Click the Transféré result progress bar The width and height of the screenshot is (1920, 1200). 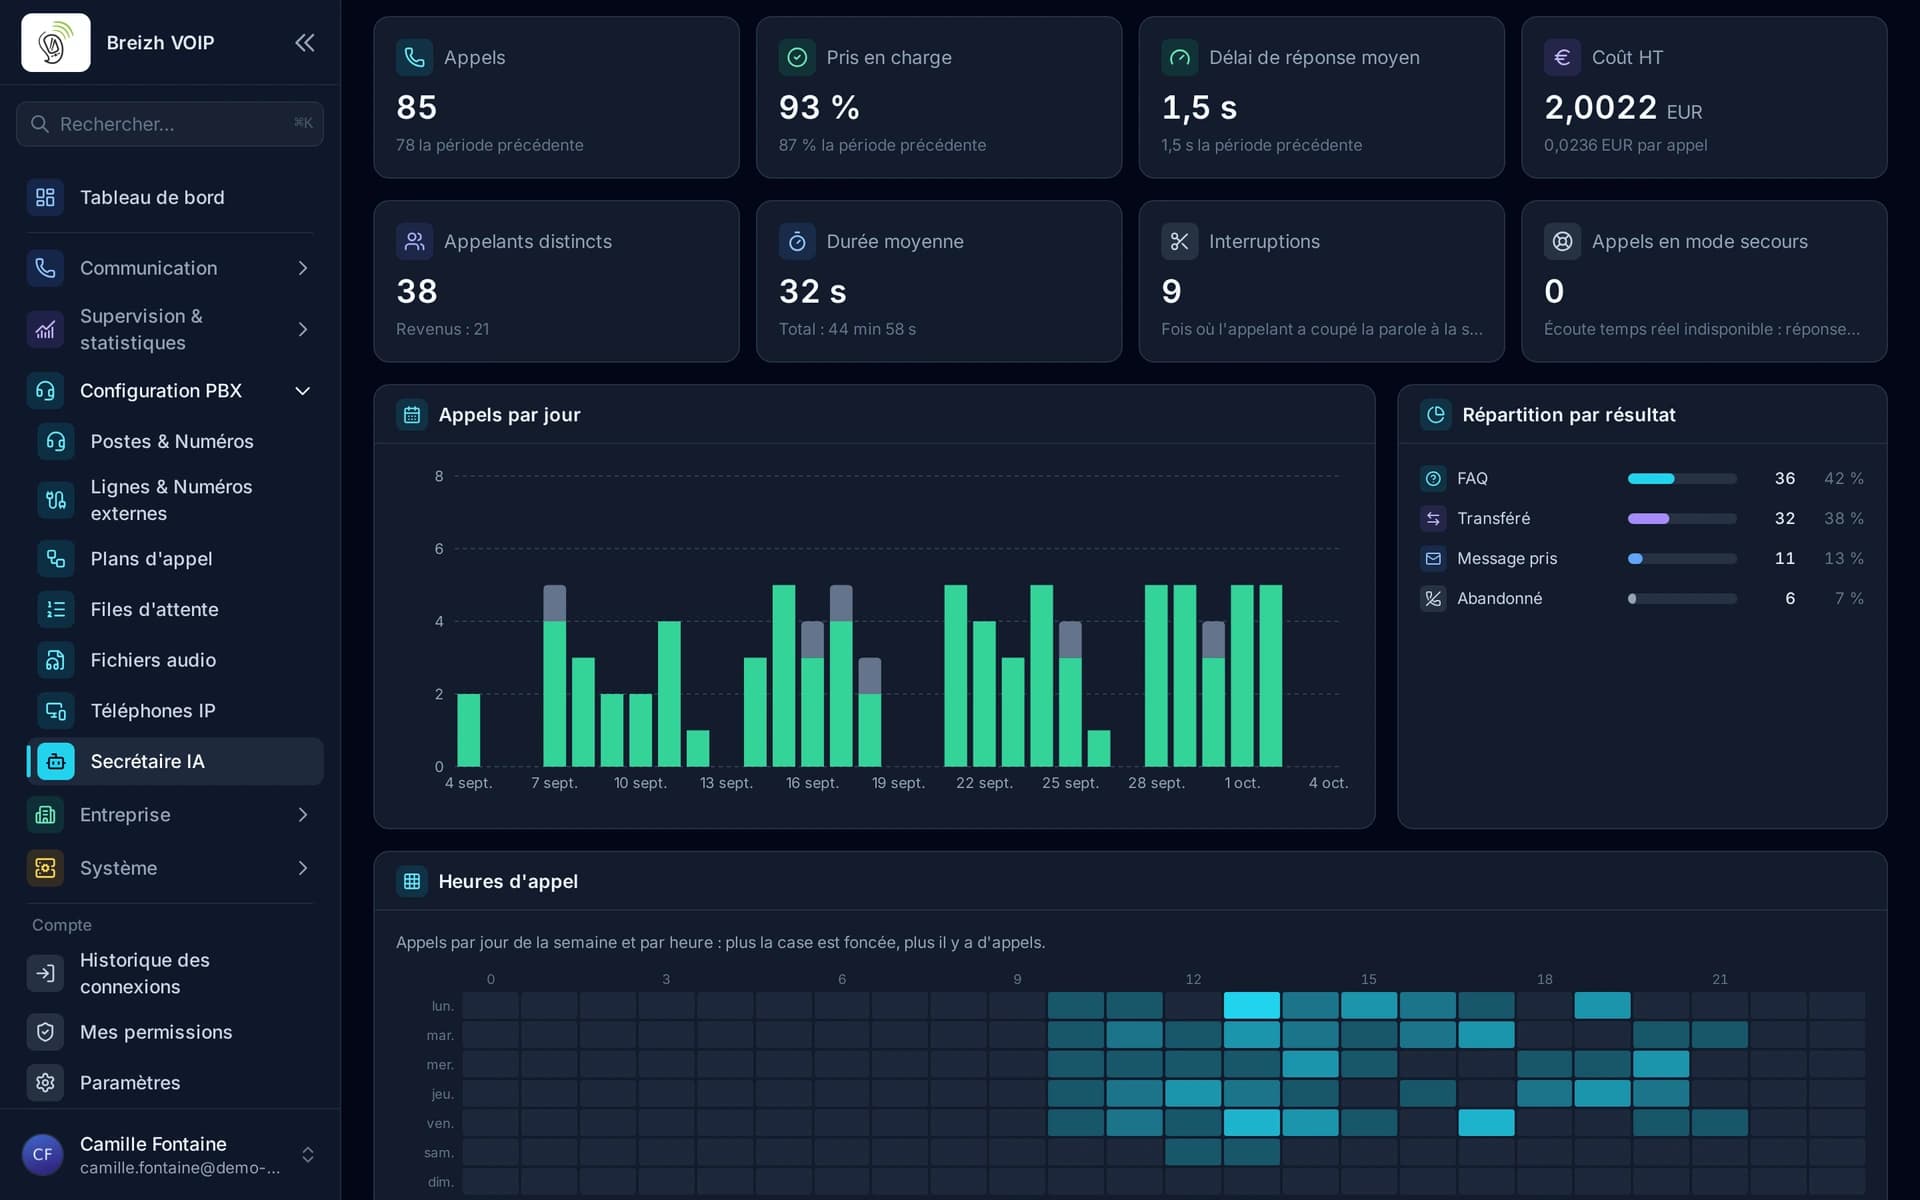(1682, 518)
